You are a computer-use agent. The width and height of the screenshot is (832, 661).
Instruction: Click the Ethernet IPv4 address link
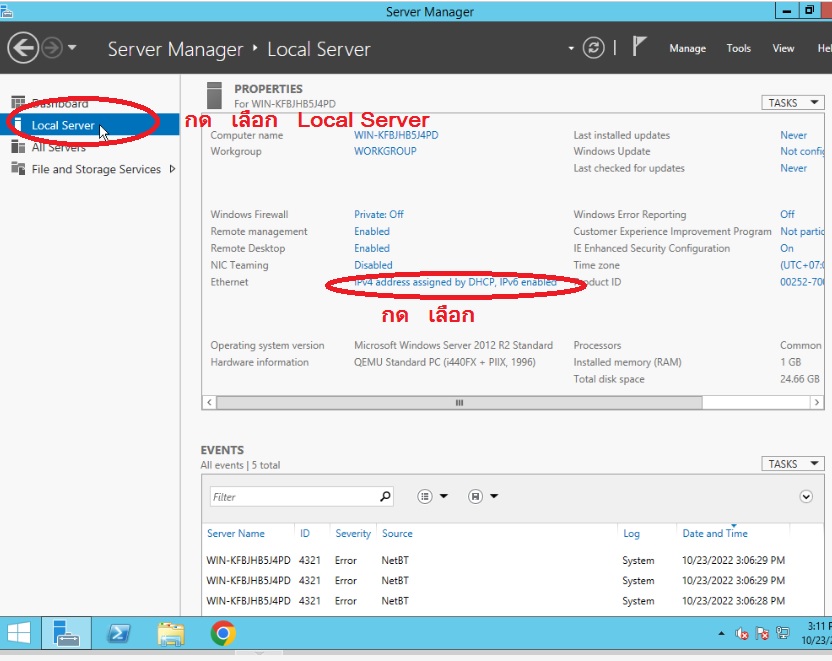455,283
